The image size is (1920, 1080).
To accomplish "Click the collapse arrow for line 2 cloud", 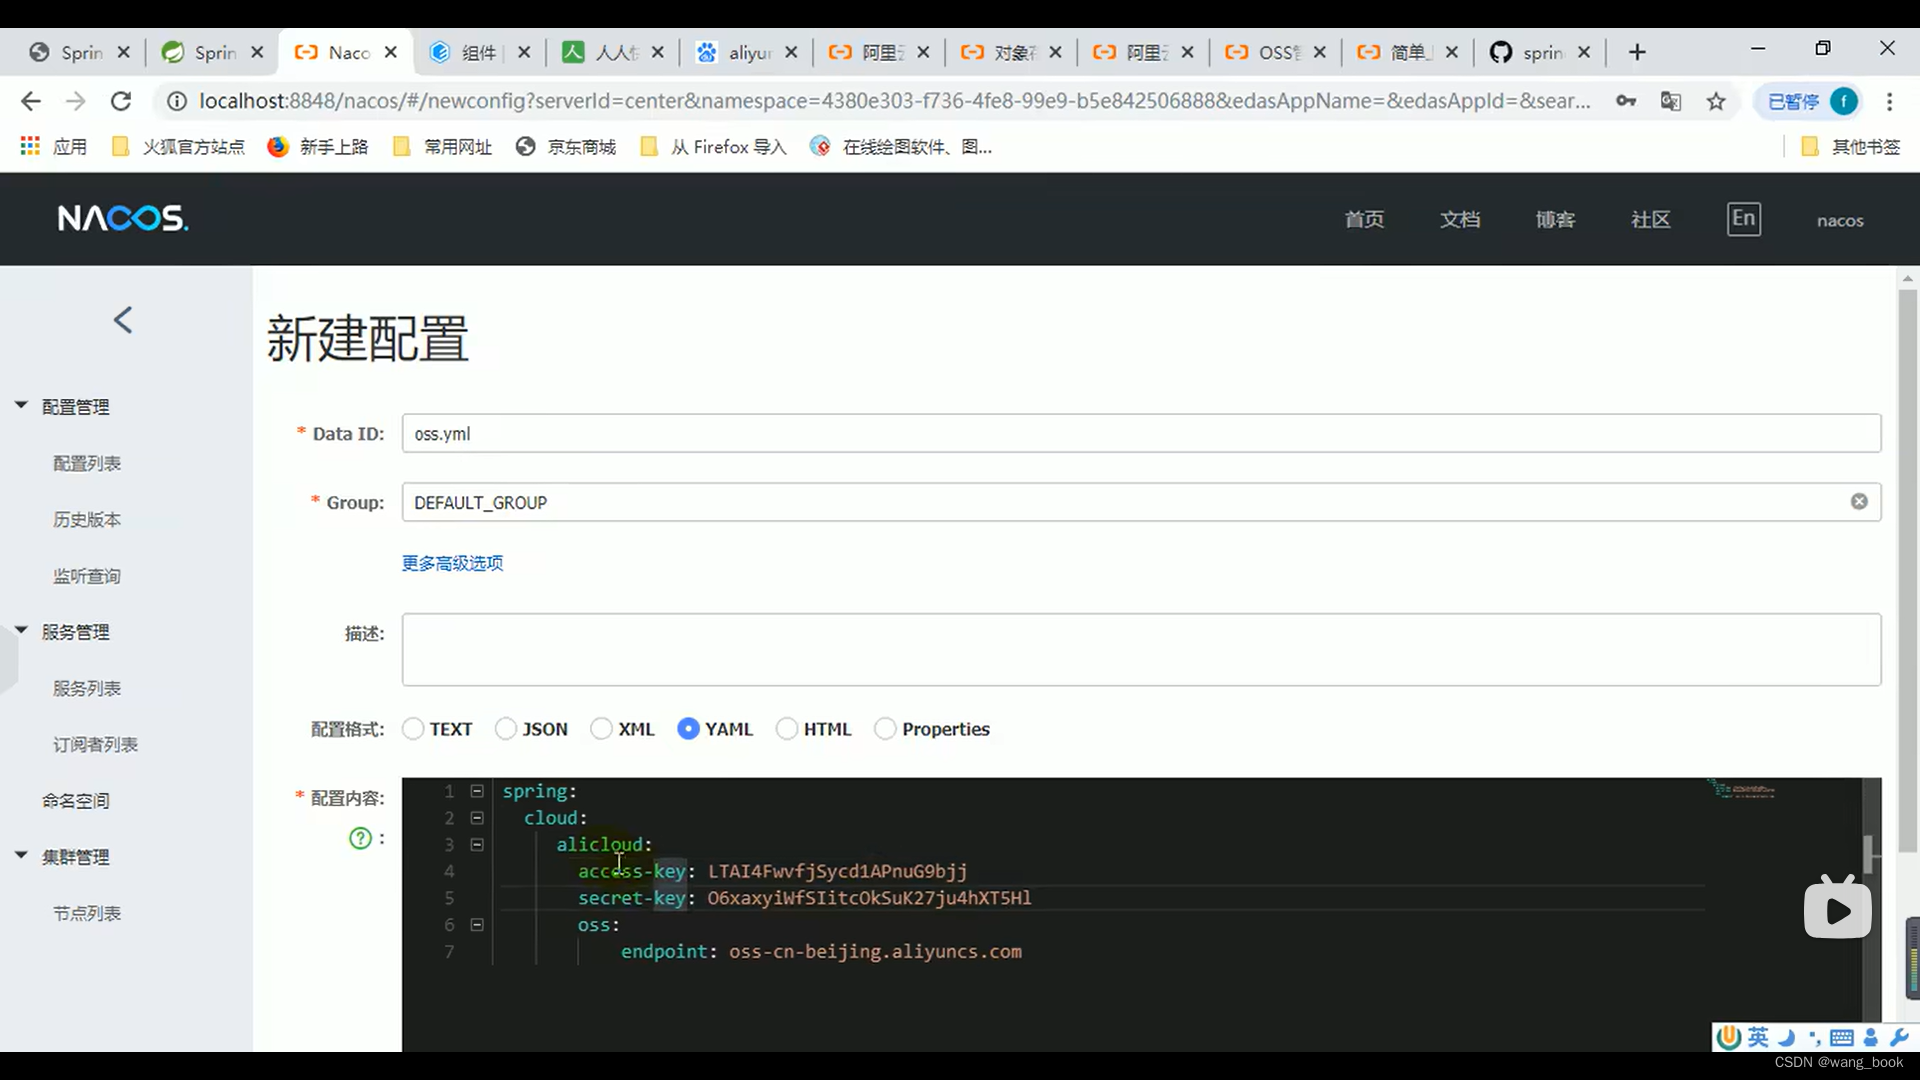I will coord(476,818).
